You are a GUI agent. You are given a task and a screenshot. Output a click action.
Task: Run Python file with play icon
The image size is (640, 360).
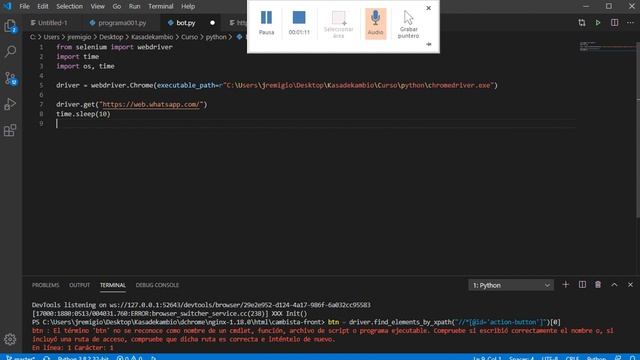tap(598, 23)
